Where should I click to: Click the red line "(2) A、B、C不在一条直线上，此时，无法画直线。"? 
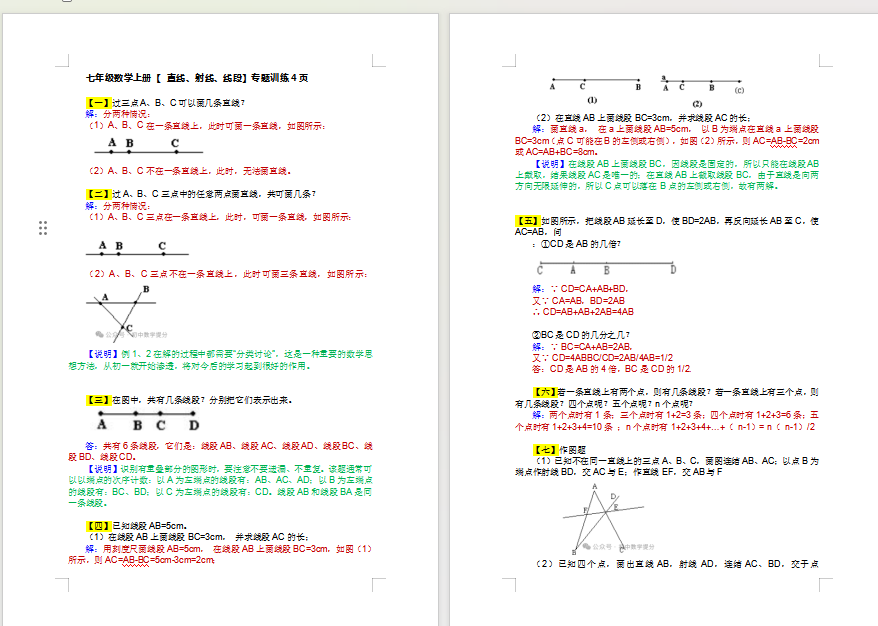pos(190,171)
